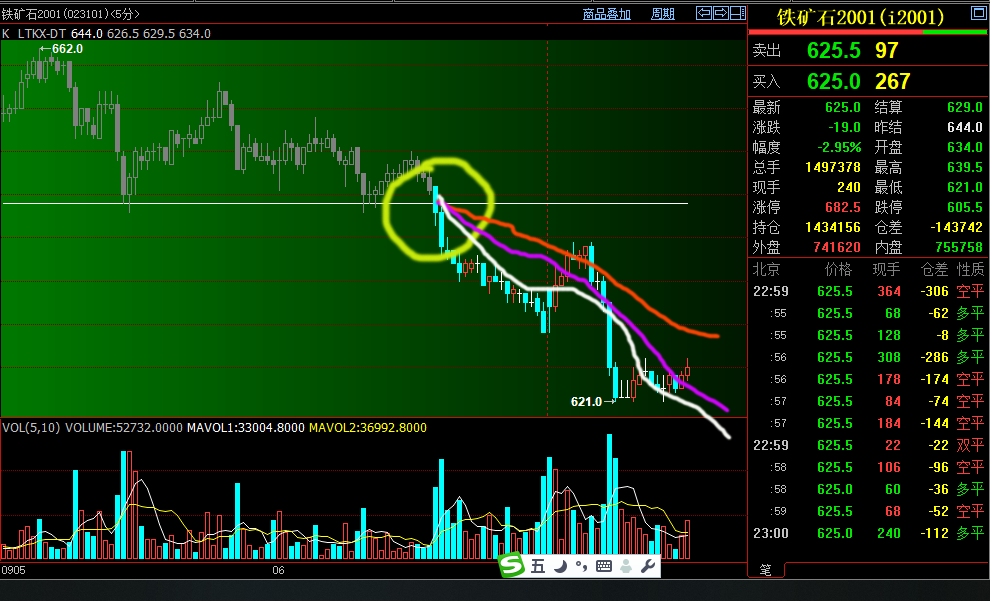Click the 卖出 sell price 625.5
Screen dimensions: 990x601
pos(834,51)
